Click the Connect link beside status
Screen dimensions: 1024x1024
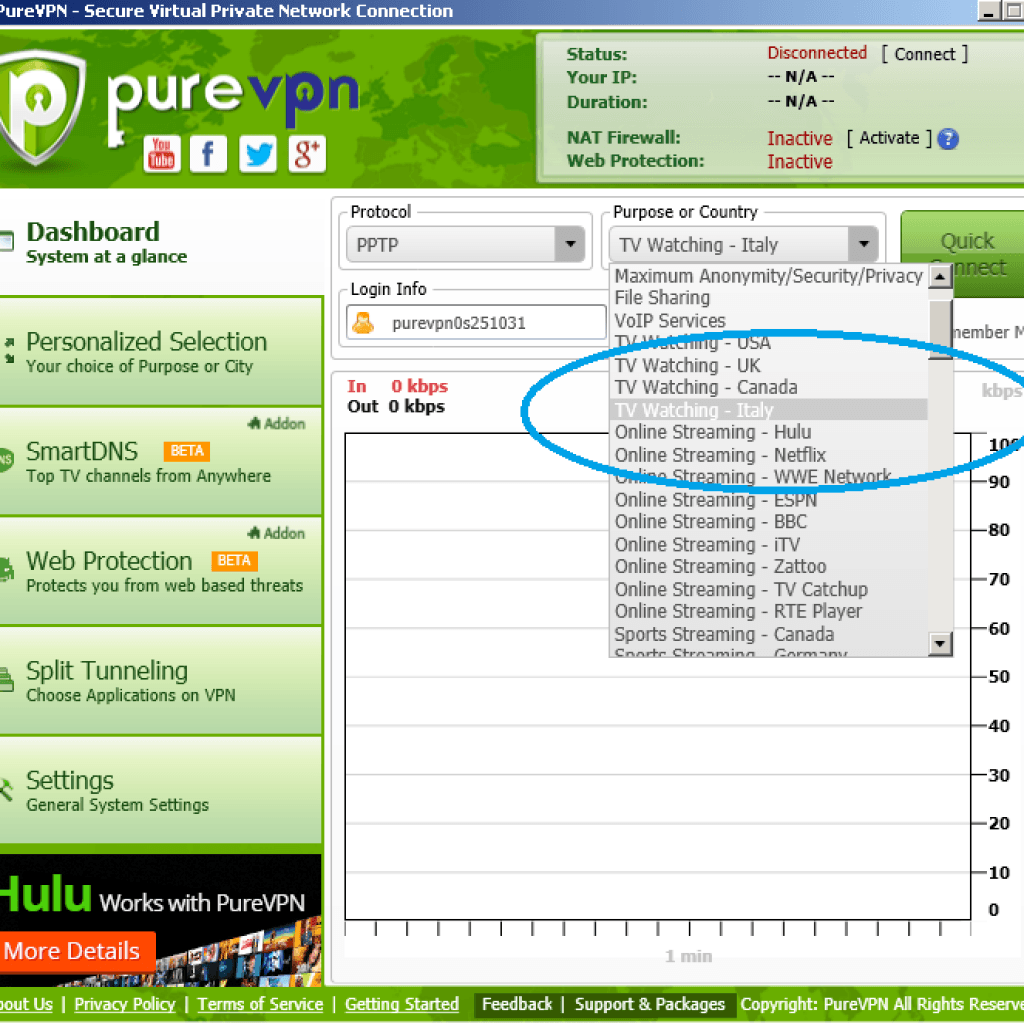[x=924, y=54]
